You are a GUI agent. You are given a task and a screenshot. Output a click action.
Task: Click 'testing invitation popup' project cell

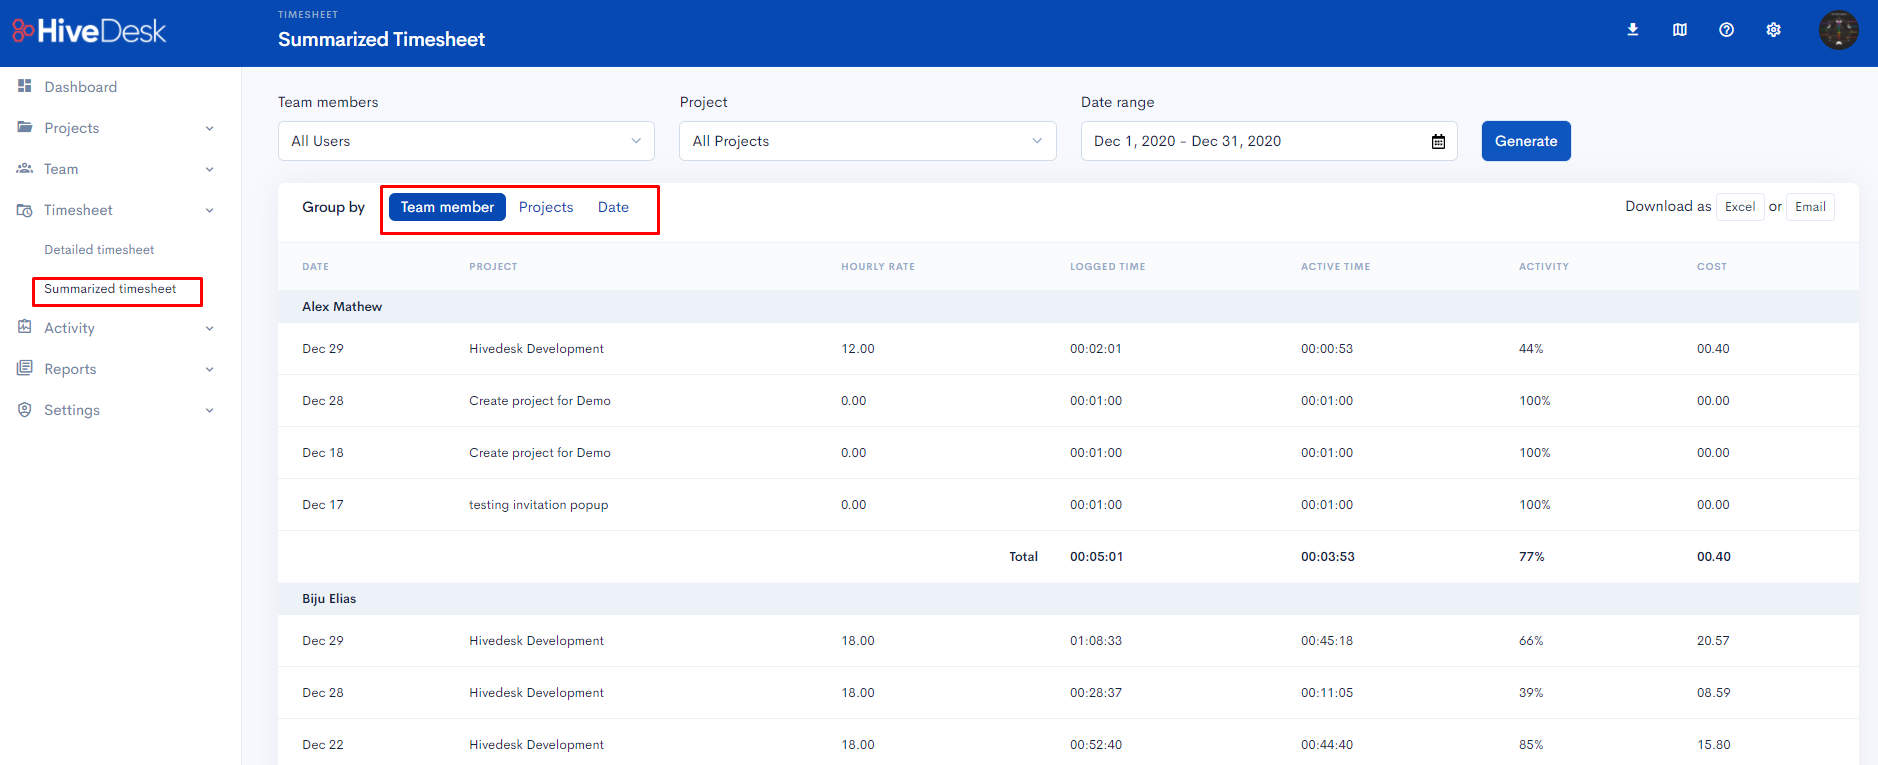pyautogui.click(x=539, y=505)
